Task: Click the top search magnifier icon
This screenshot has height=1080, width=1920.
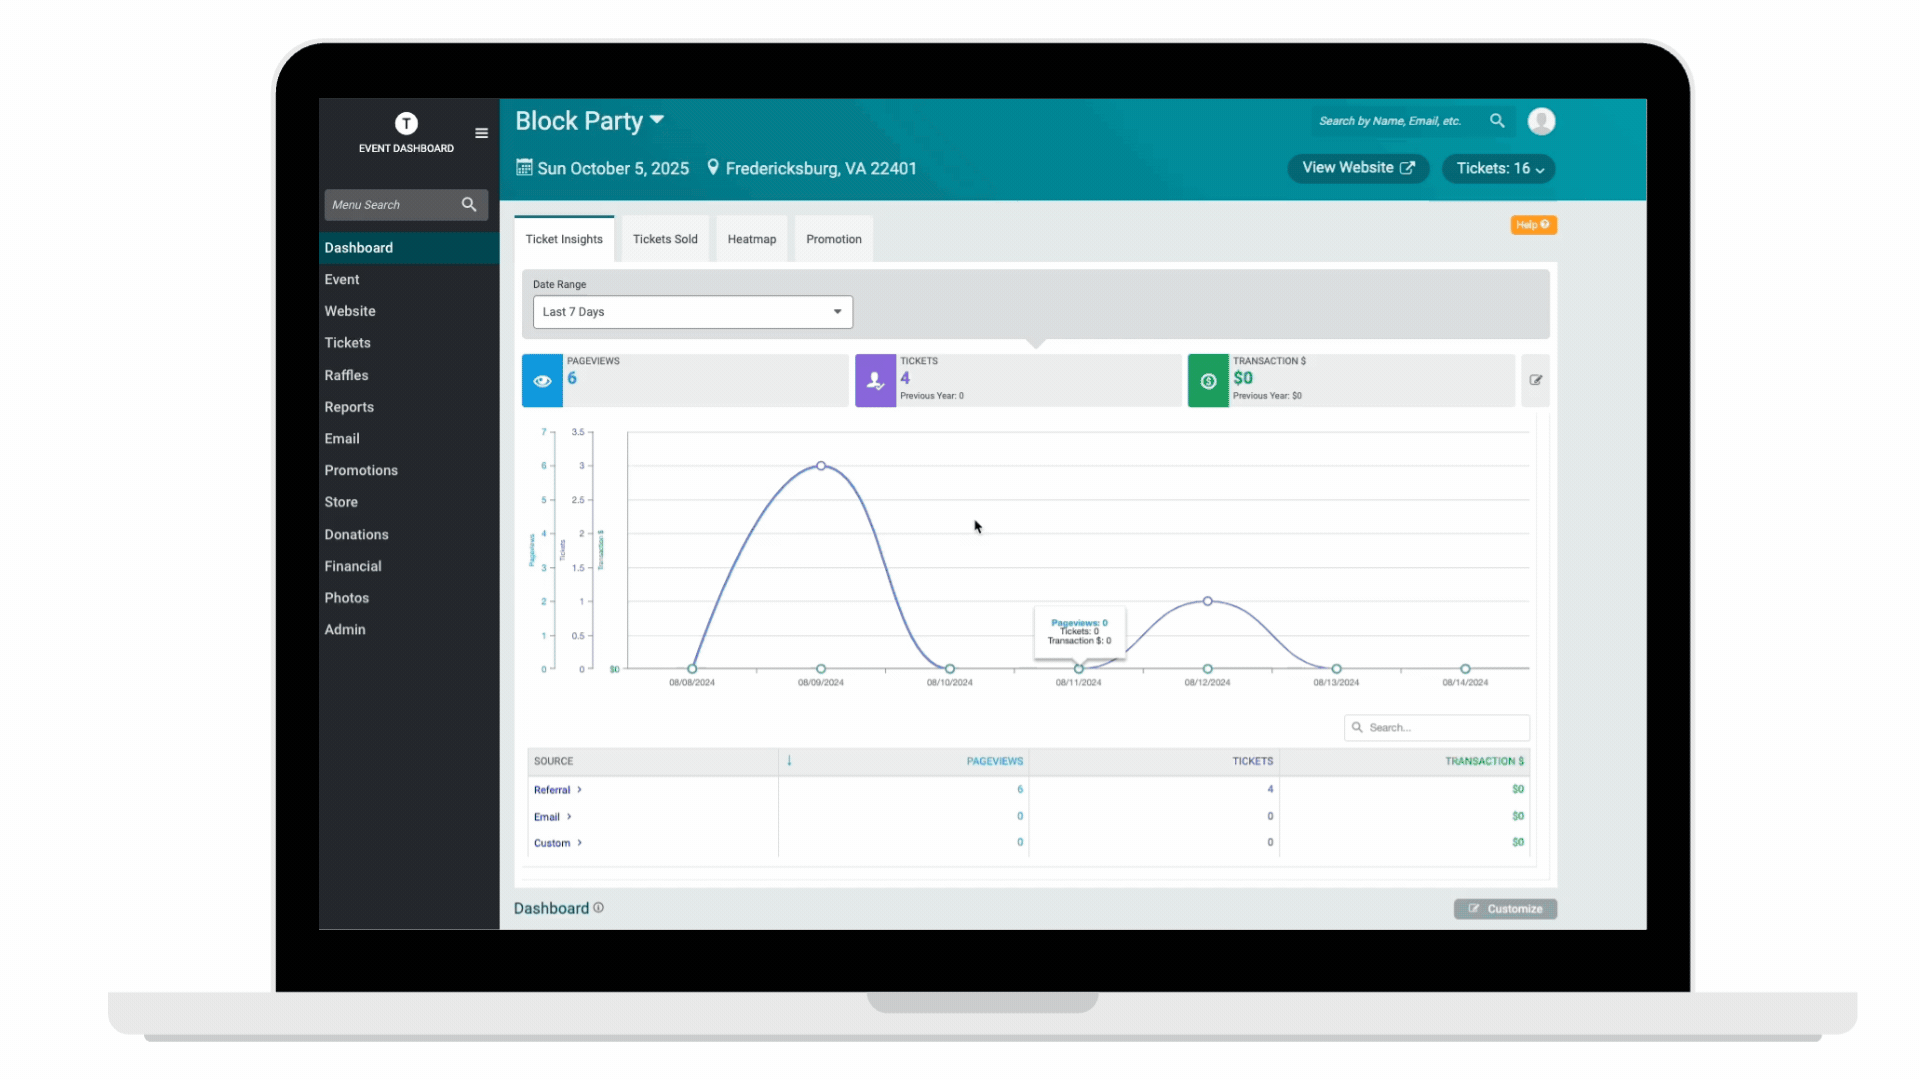Action: point(1497,121)
